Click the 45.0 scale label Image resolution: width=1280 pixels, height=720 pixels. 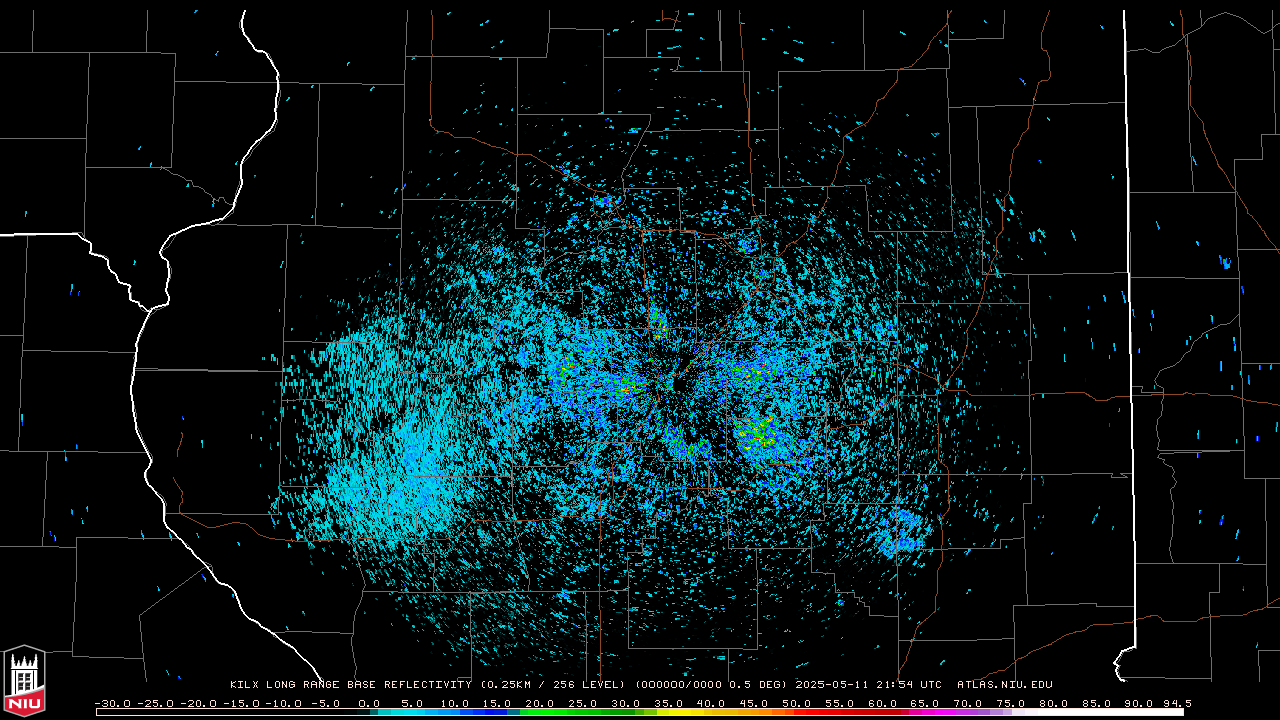point(753,703)
